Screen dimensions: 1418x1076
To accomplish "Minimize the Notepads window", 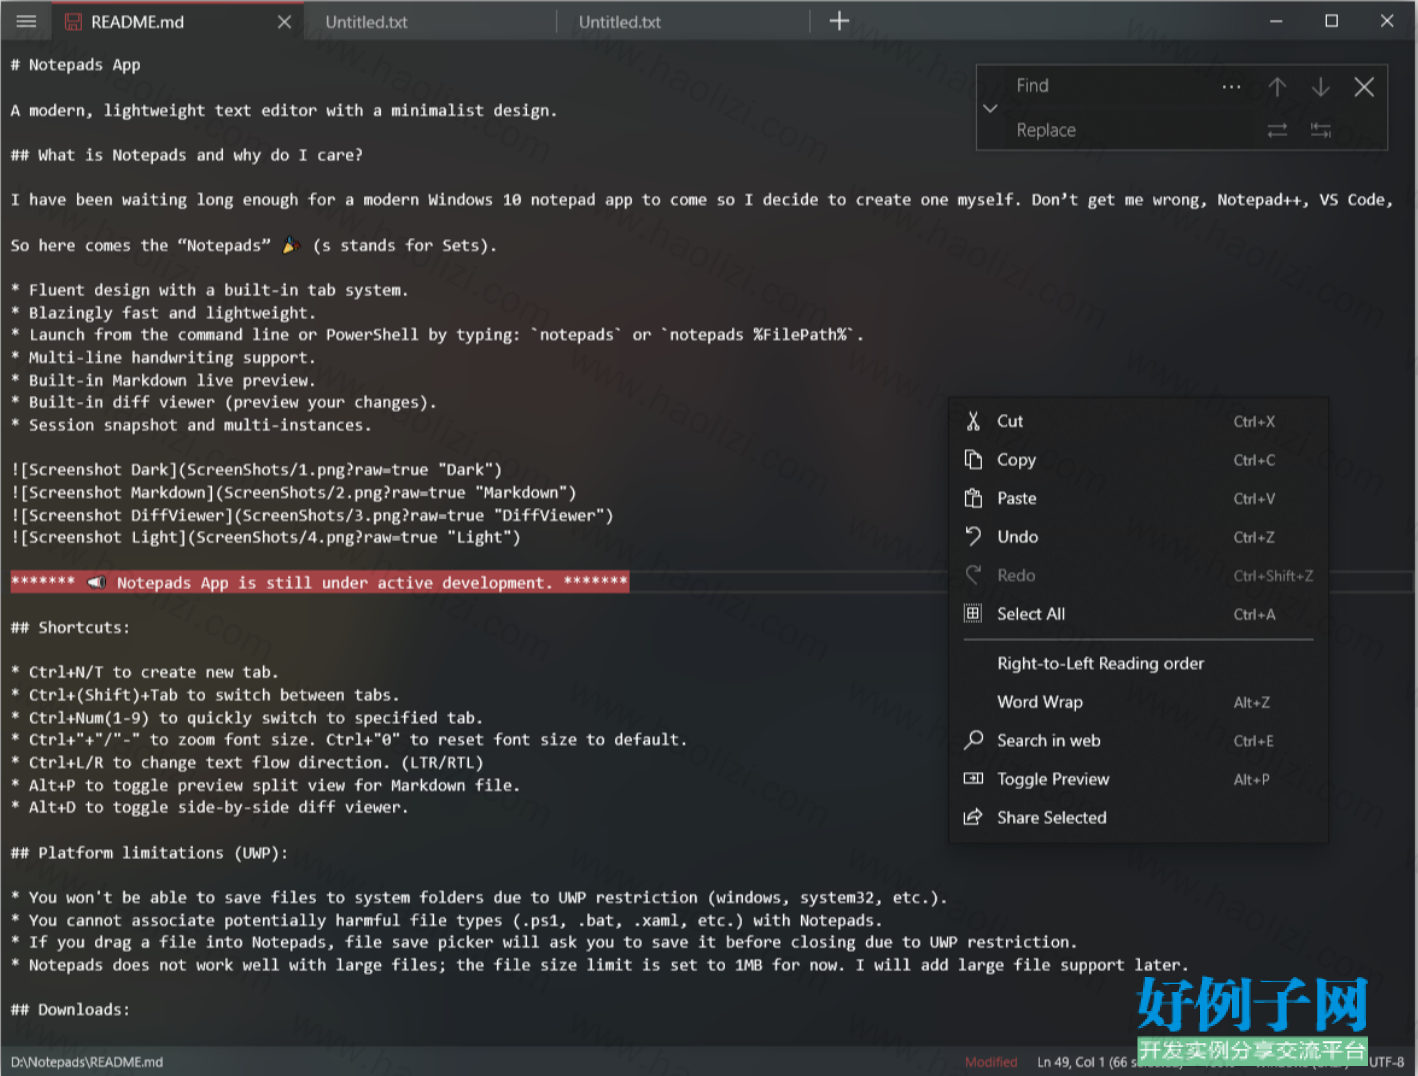I will point(1276,21).
